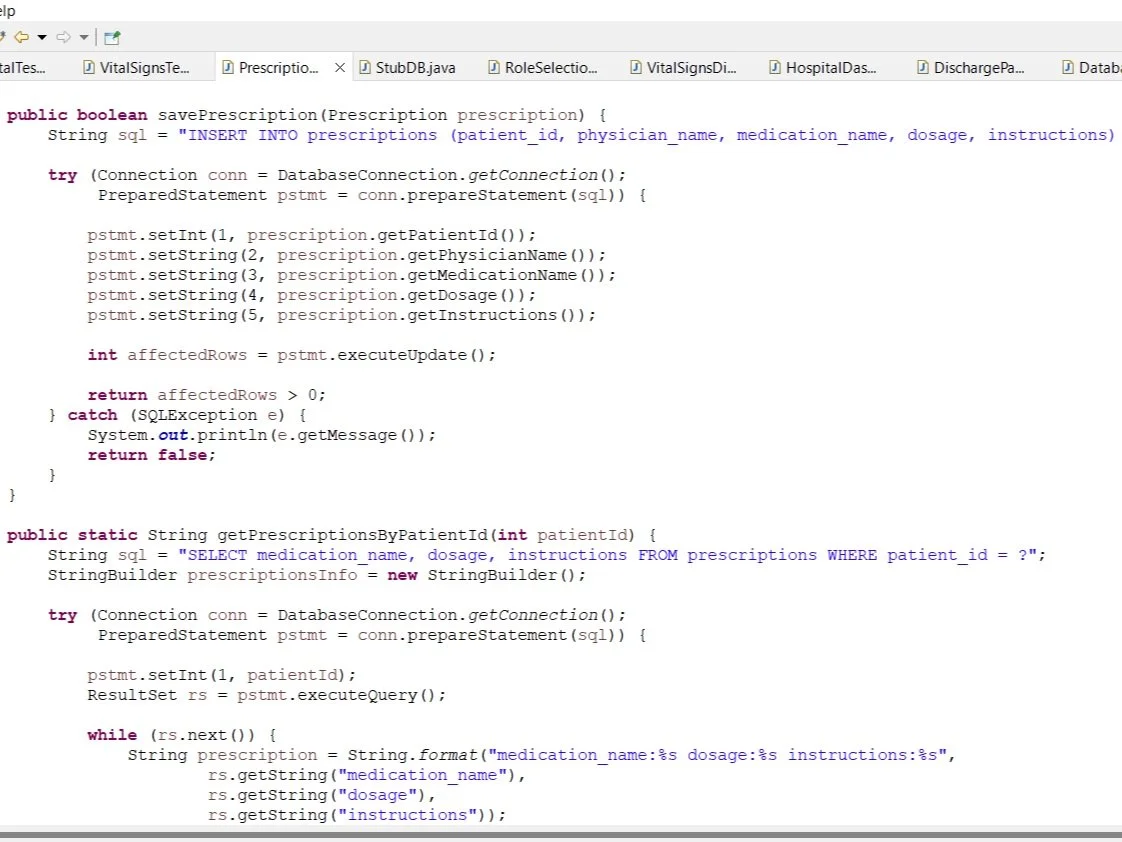Viewport: 1122px width, 842px height.
Task: Click getDosage in the setString call
Action: click(452, 295)
